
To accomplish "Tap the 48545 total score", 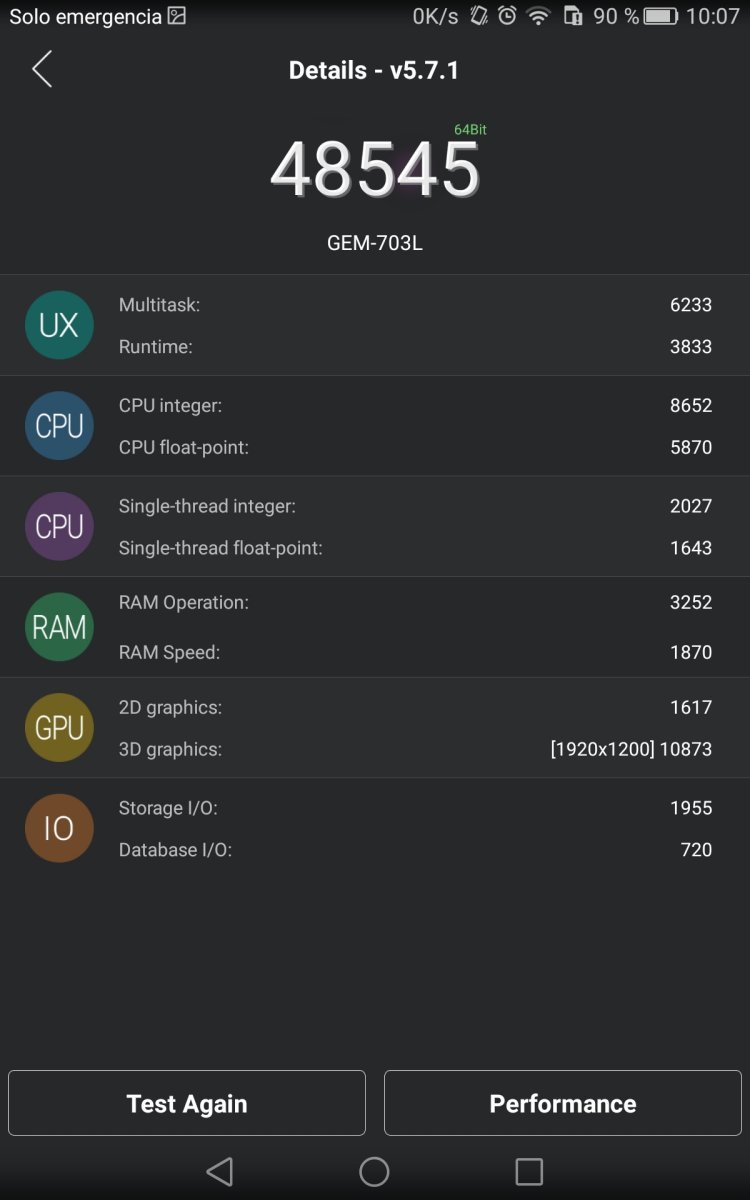I will [375, 169].
